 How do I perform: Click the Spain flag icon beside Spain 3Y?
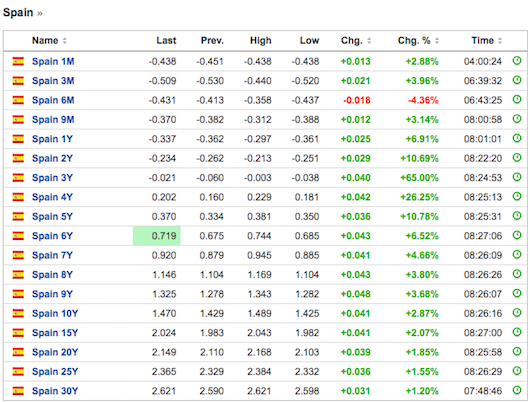click(18, 178)
